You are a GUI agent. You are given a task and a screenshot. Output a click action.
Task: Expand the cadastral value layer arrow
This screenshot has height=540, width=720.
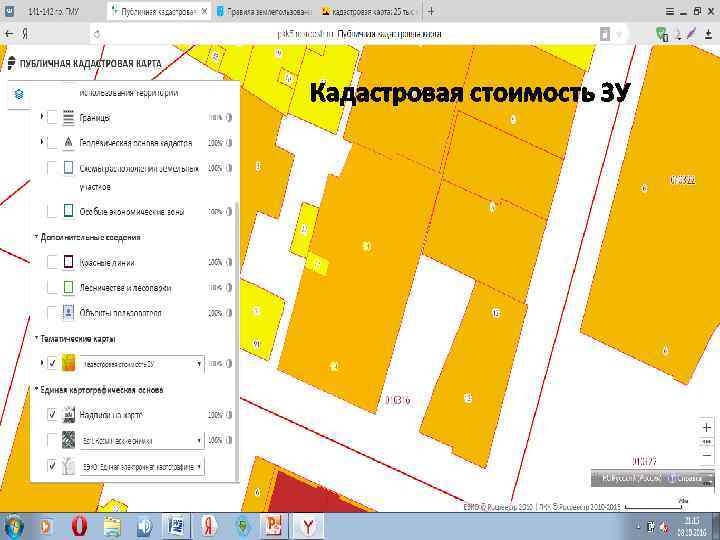42,362
